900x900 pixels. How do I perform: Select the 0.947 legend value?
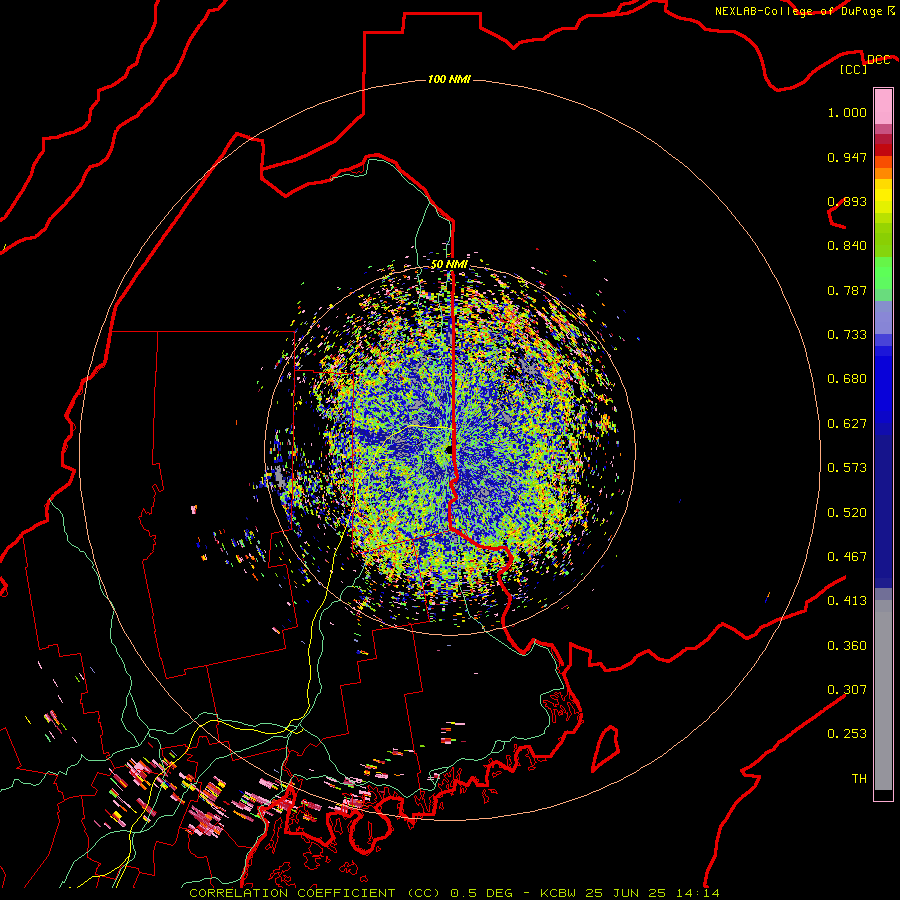(847, 157)
